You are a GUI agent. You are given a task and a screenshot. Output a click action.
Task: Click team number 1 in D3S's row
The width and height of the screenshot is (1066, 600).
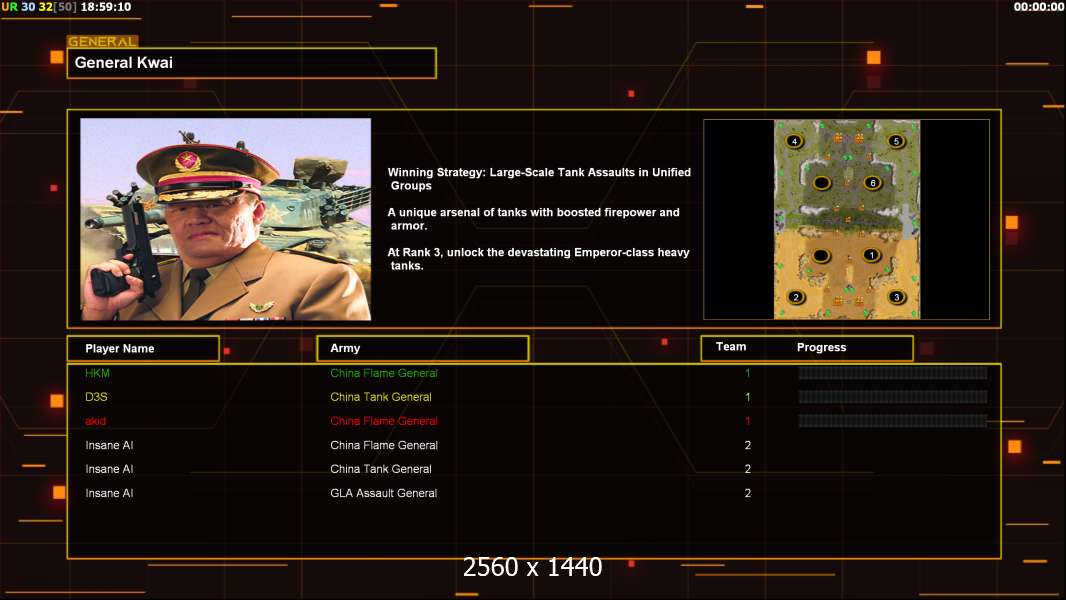[x=748, y=397]
